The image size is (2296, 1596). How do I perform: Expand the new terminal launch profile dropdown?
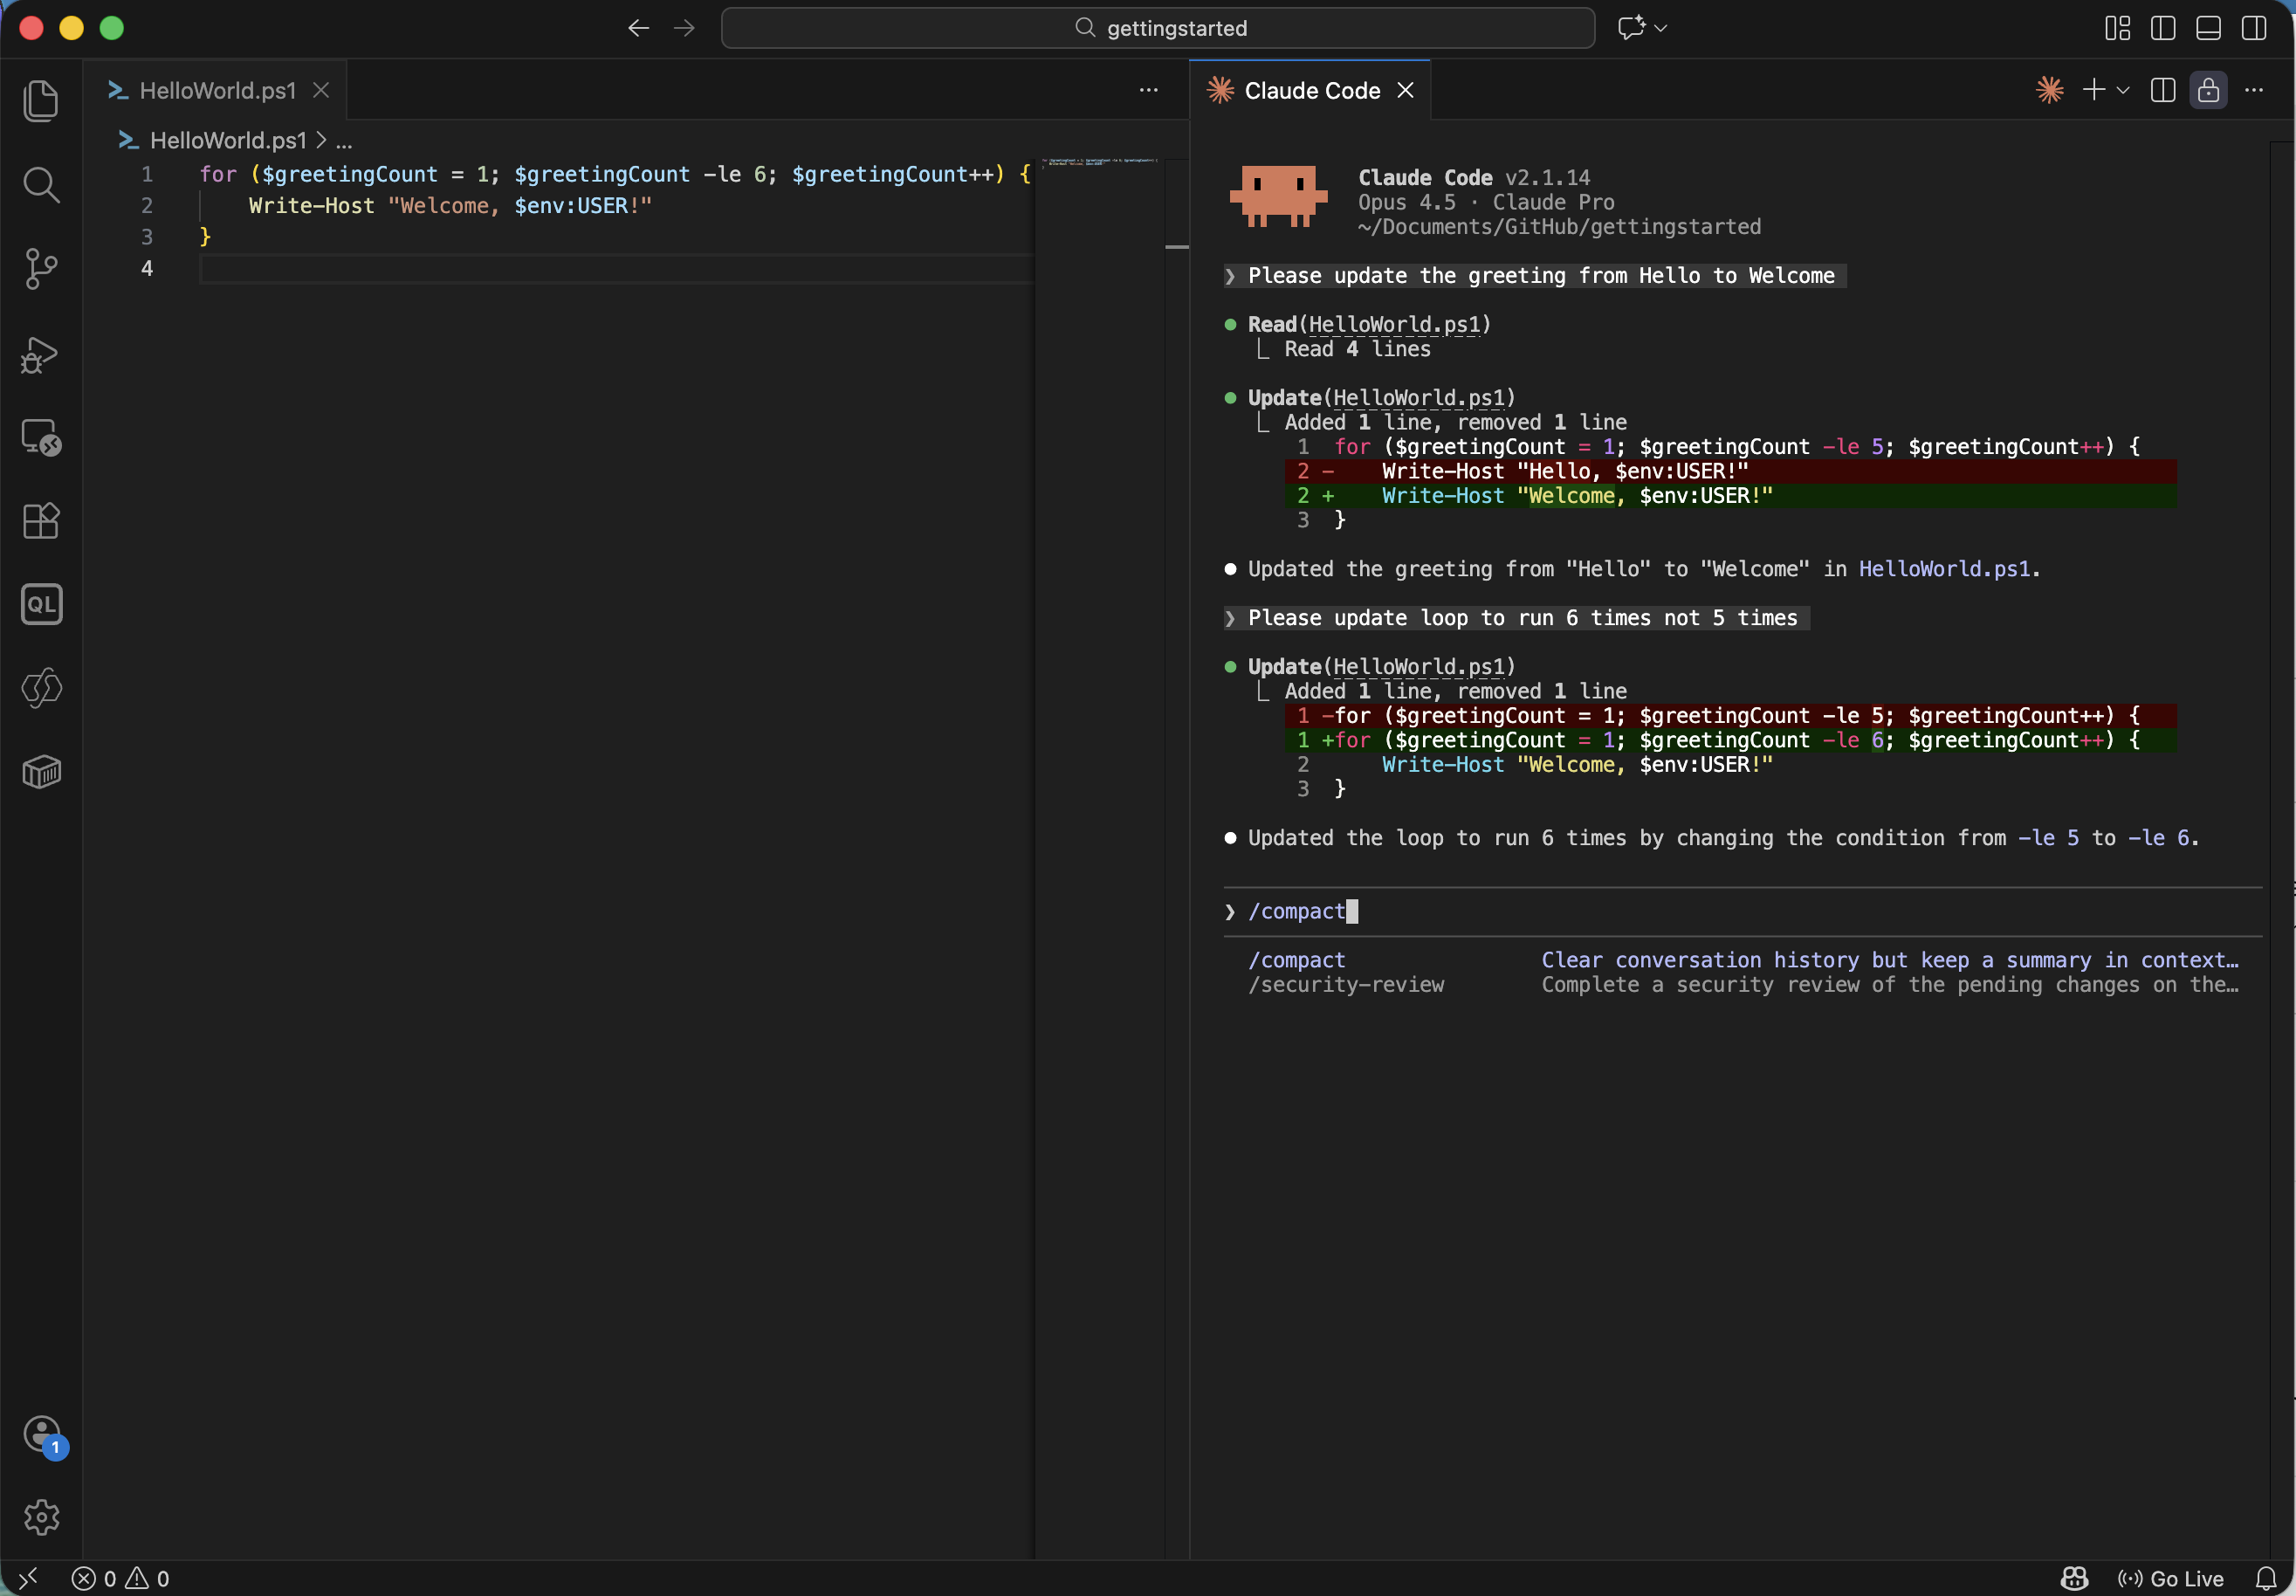[2123, 90]
